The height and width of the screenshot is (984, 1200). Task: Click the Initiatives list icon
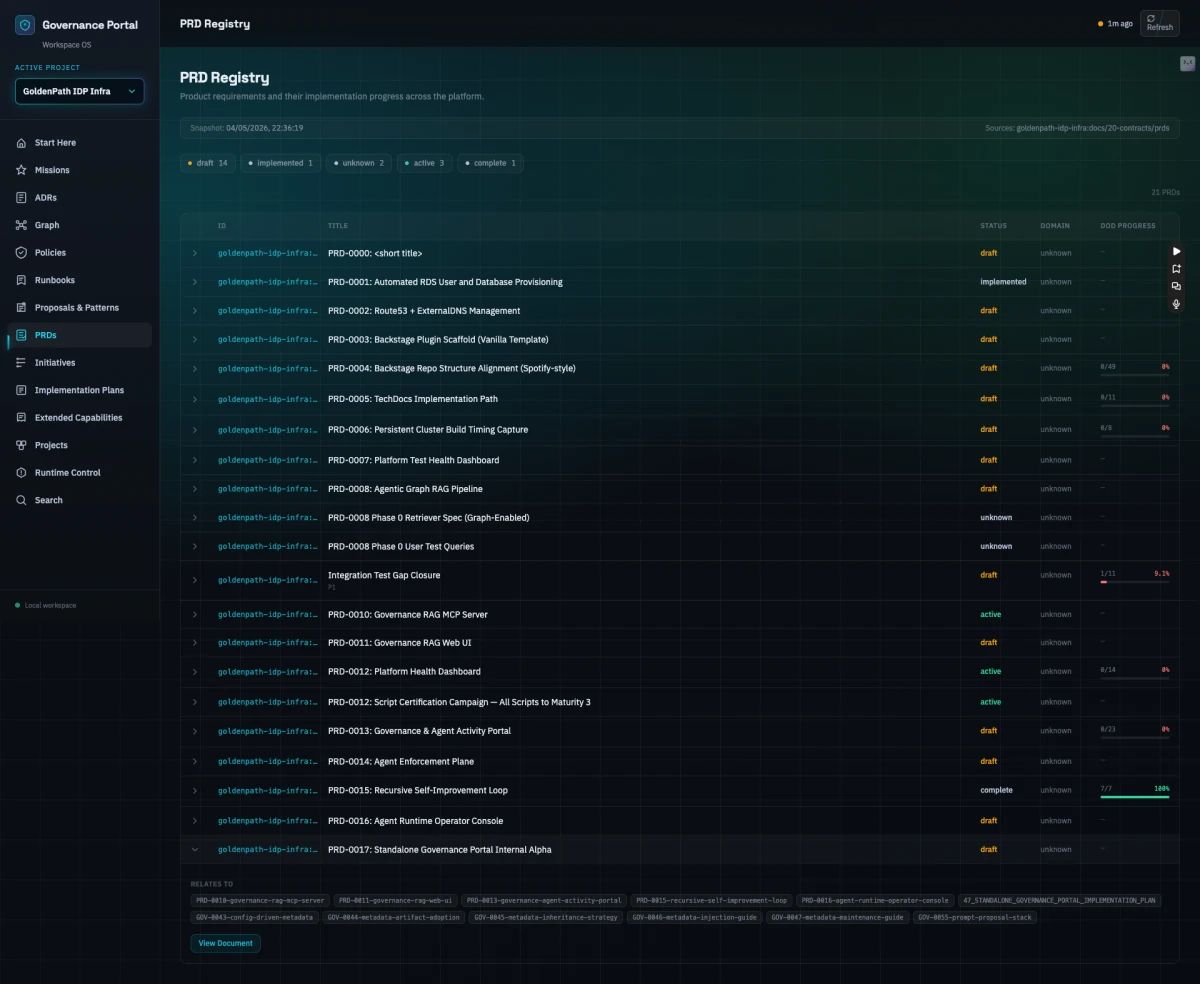21,363
